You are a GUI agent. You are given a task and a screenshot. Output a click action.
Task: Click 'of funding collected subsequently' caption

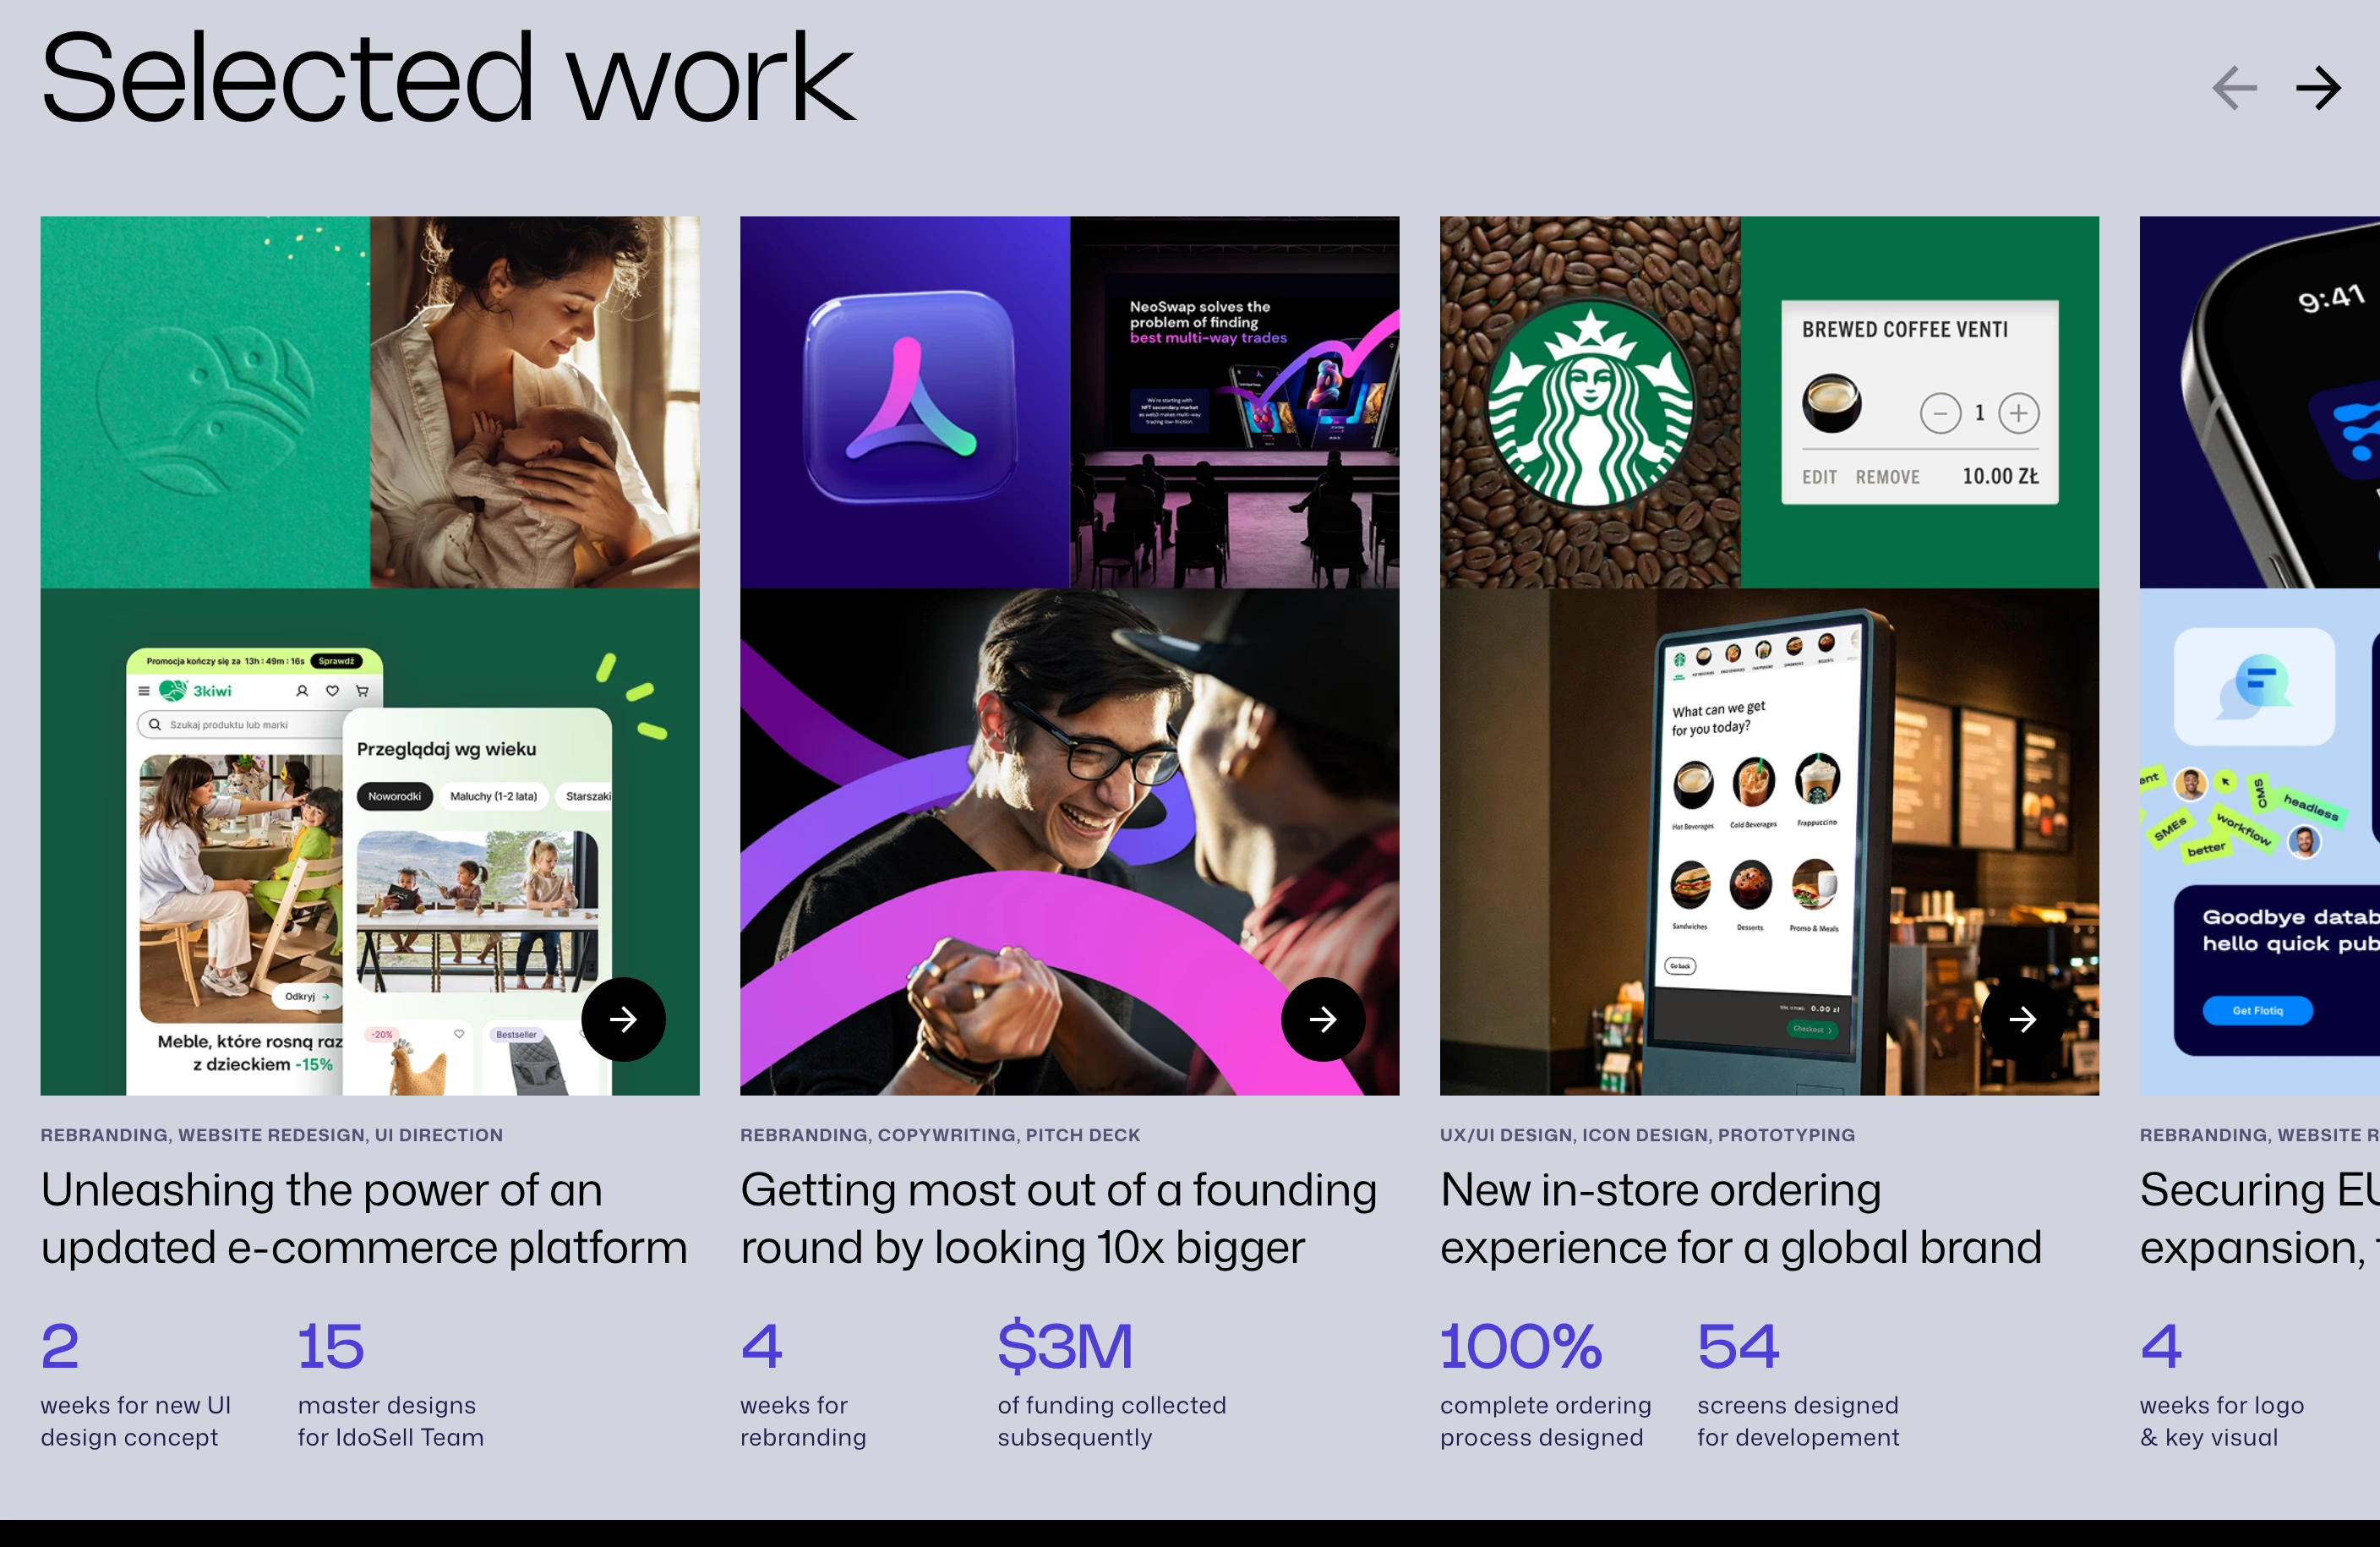pos(1112,1421)
